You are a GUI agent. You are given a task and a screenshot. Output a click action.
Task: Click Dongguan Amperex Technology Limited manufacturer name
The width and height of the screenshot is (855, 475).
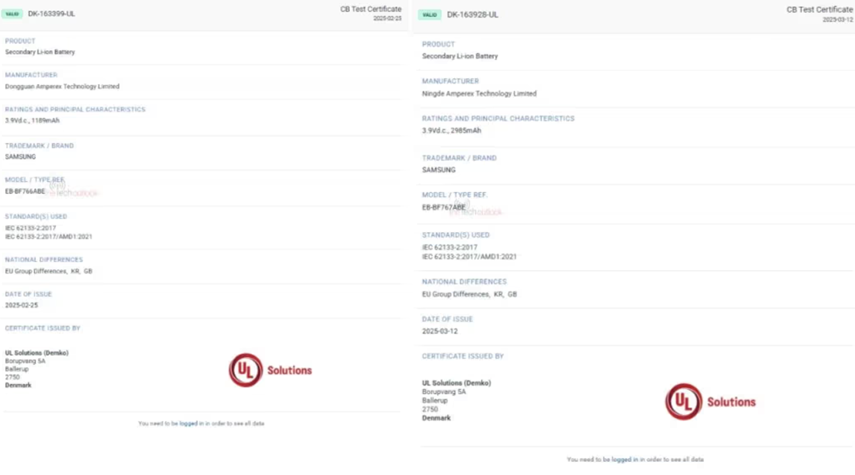tap(62, 86)
